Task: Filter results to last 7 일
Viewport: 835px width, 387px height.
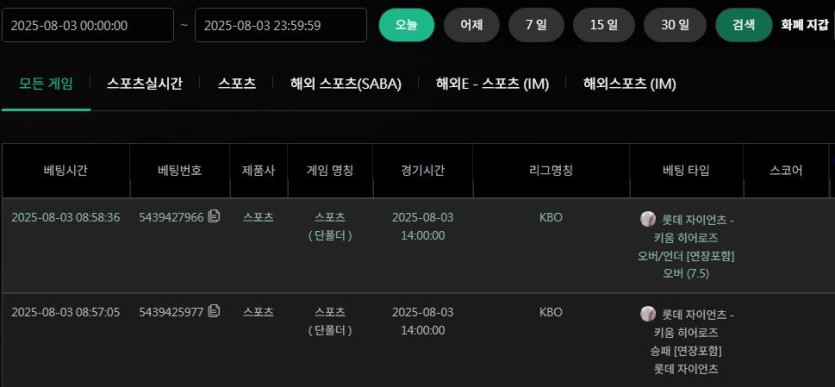Action: [x=536, y=25]
